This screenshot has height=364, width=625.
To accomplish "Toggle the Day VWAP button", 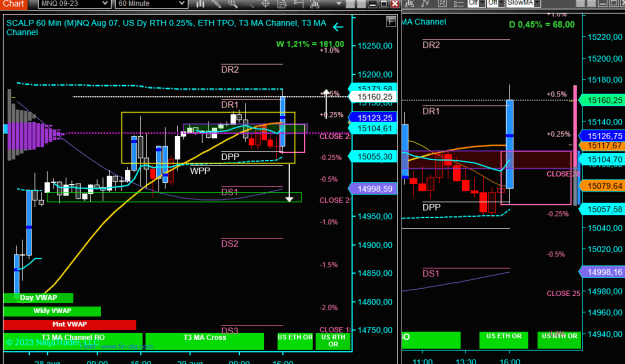I will (38, 298).
